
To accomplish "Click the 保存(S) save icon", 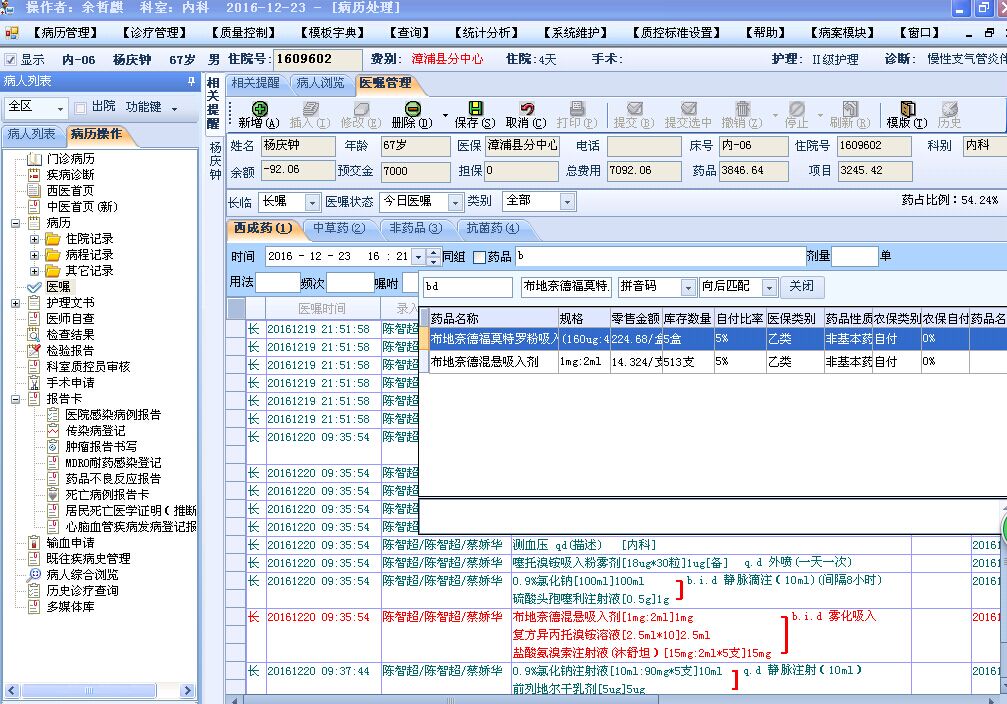I will 475,108.
